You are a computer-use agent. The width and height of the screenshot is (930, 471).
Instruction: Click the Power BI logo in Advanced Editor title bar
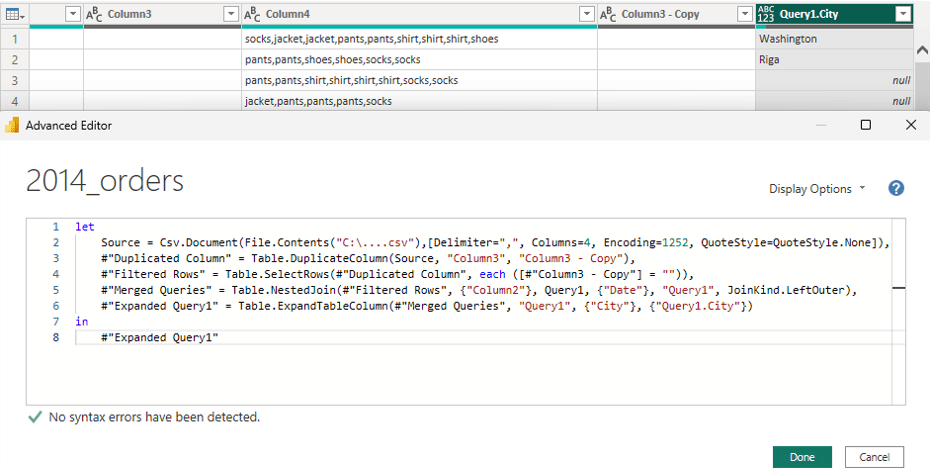coord(13,125)
